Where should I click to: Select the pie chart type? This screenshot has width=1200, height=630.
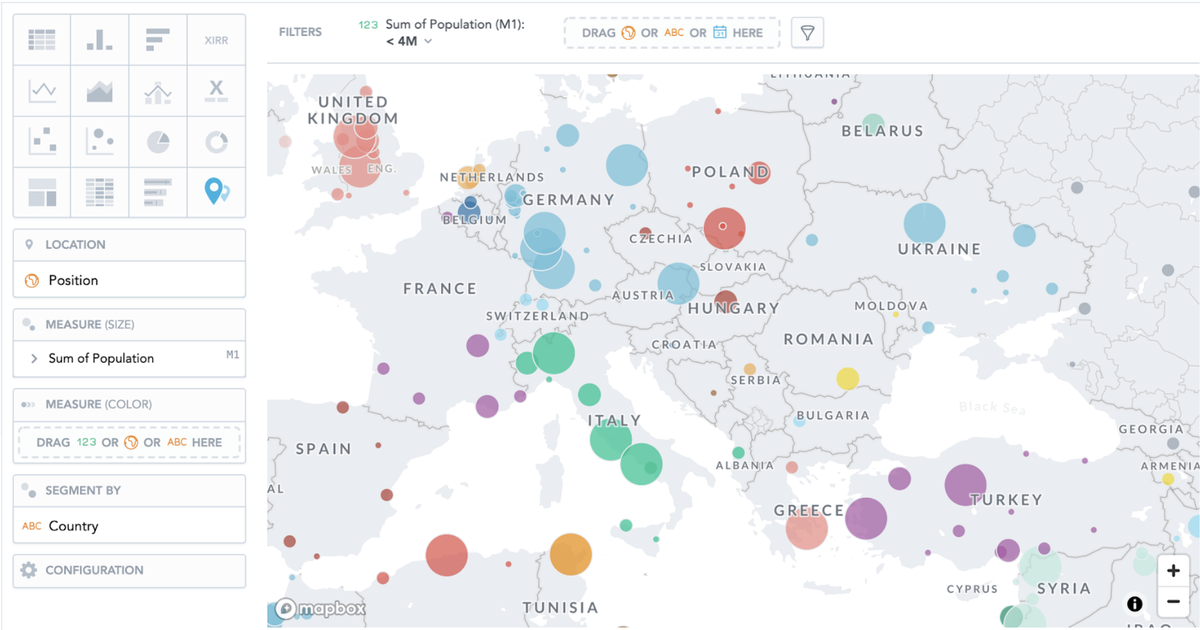[157, 140]
